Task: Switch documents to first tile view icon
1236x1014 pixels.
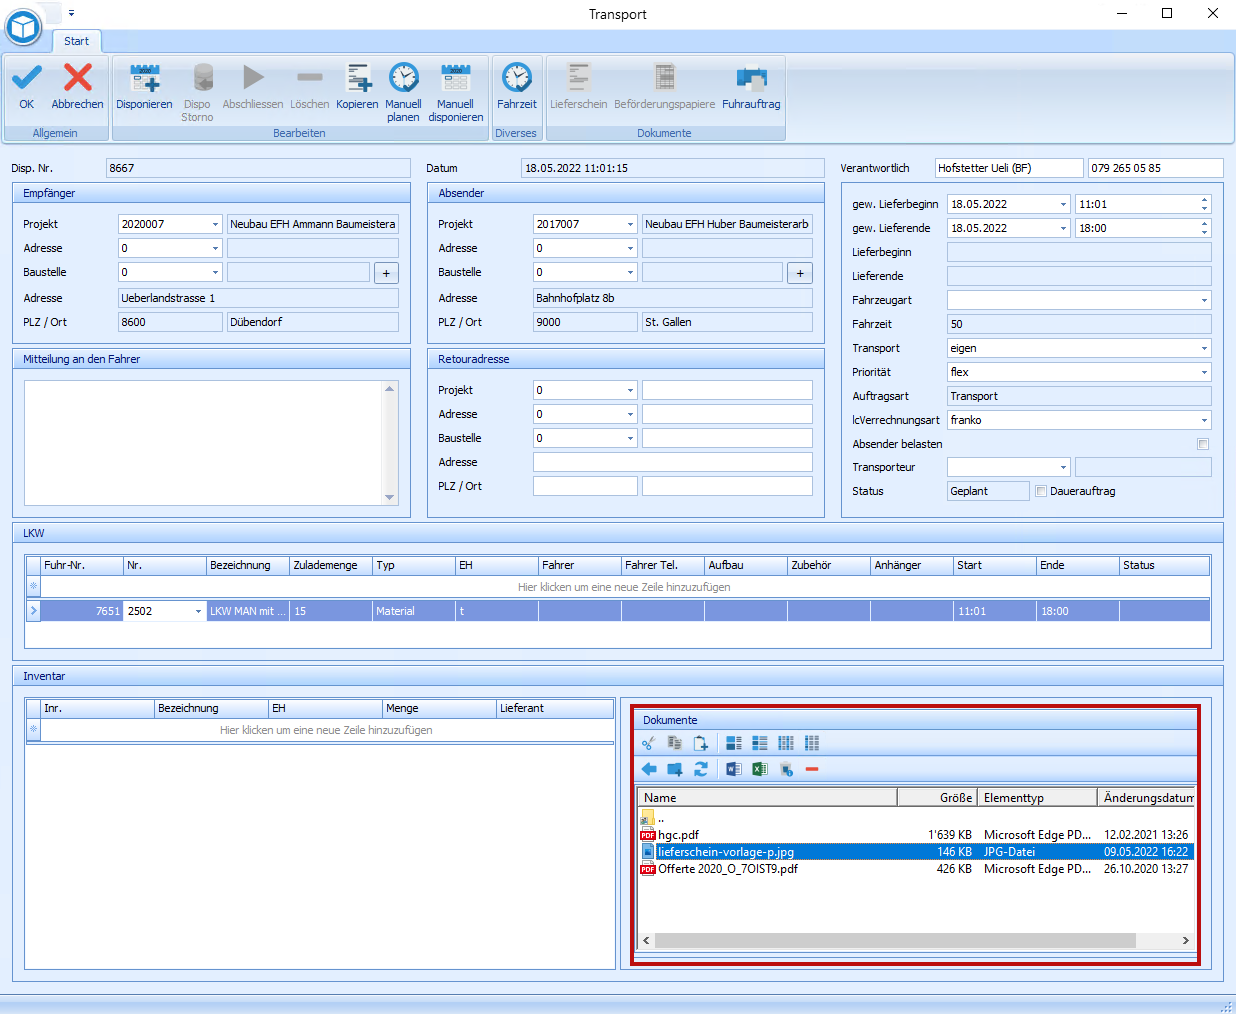Action: point(734,743)
